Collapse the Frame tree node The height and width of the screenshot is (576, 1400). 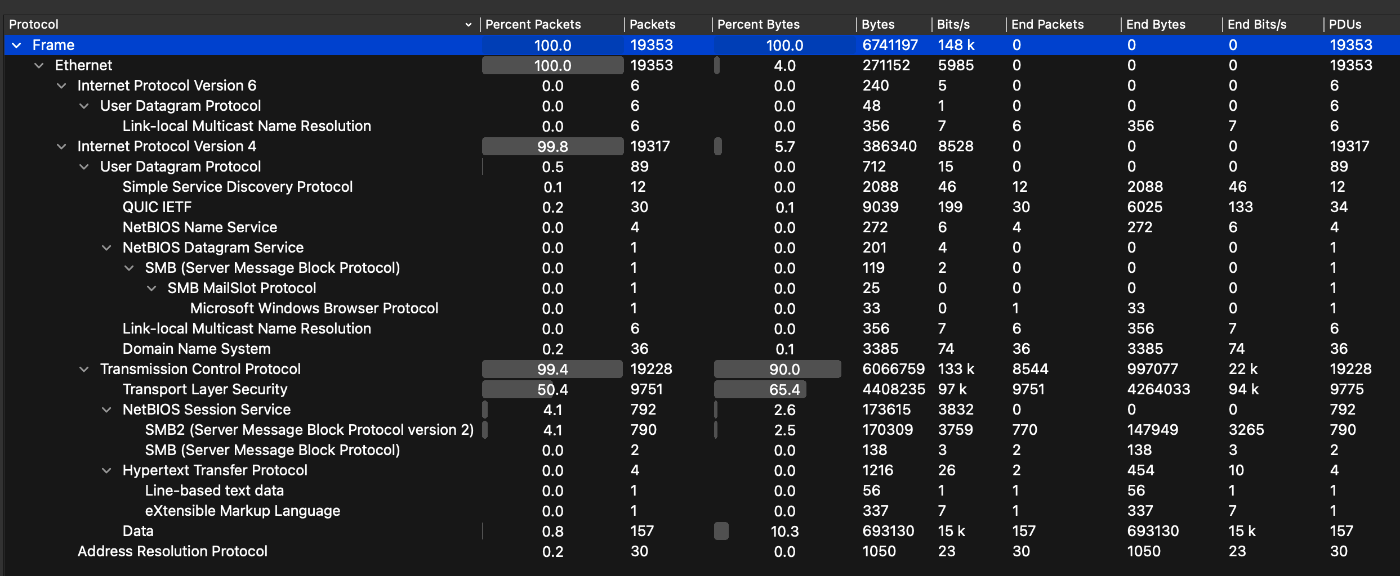point(16,45)
